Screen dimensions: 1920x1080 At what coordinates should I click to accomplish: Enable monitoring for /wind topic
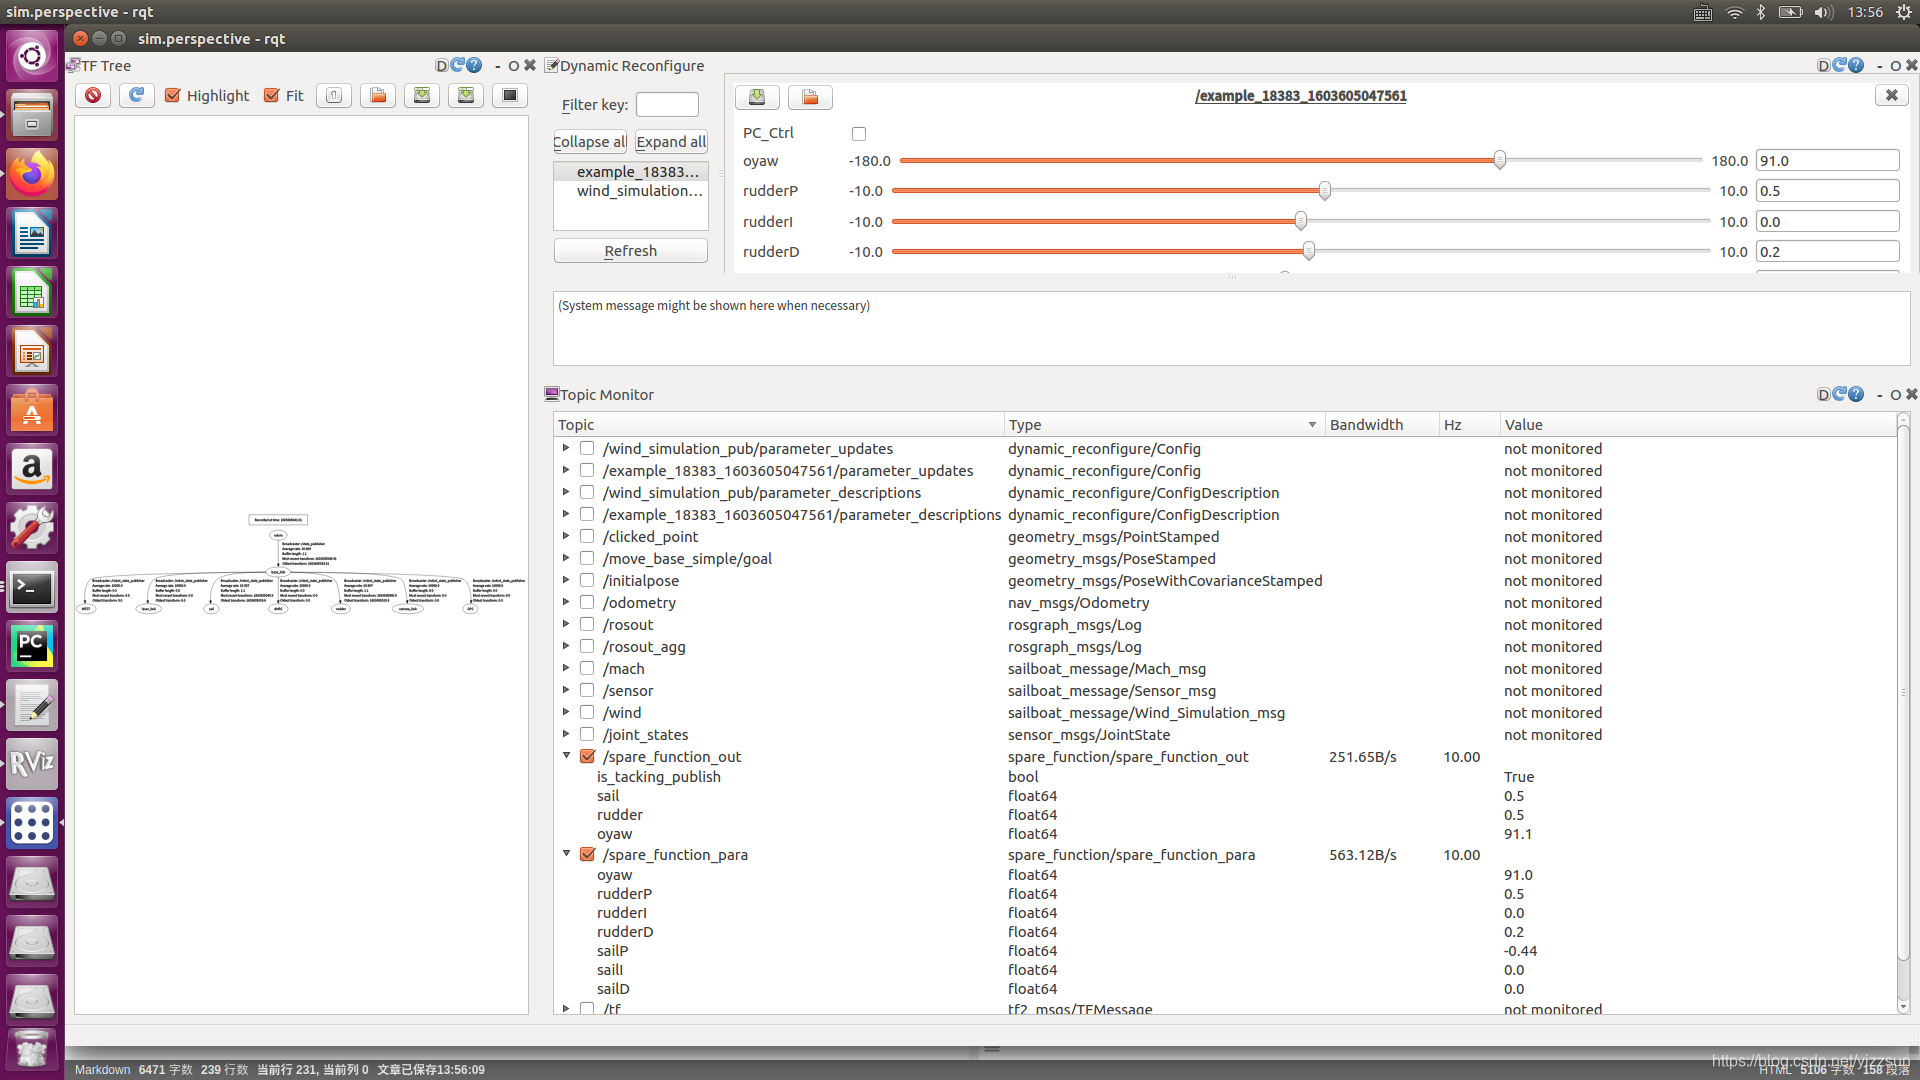[587, 712]
